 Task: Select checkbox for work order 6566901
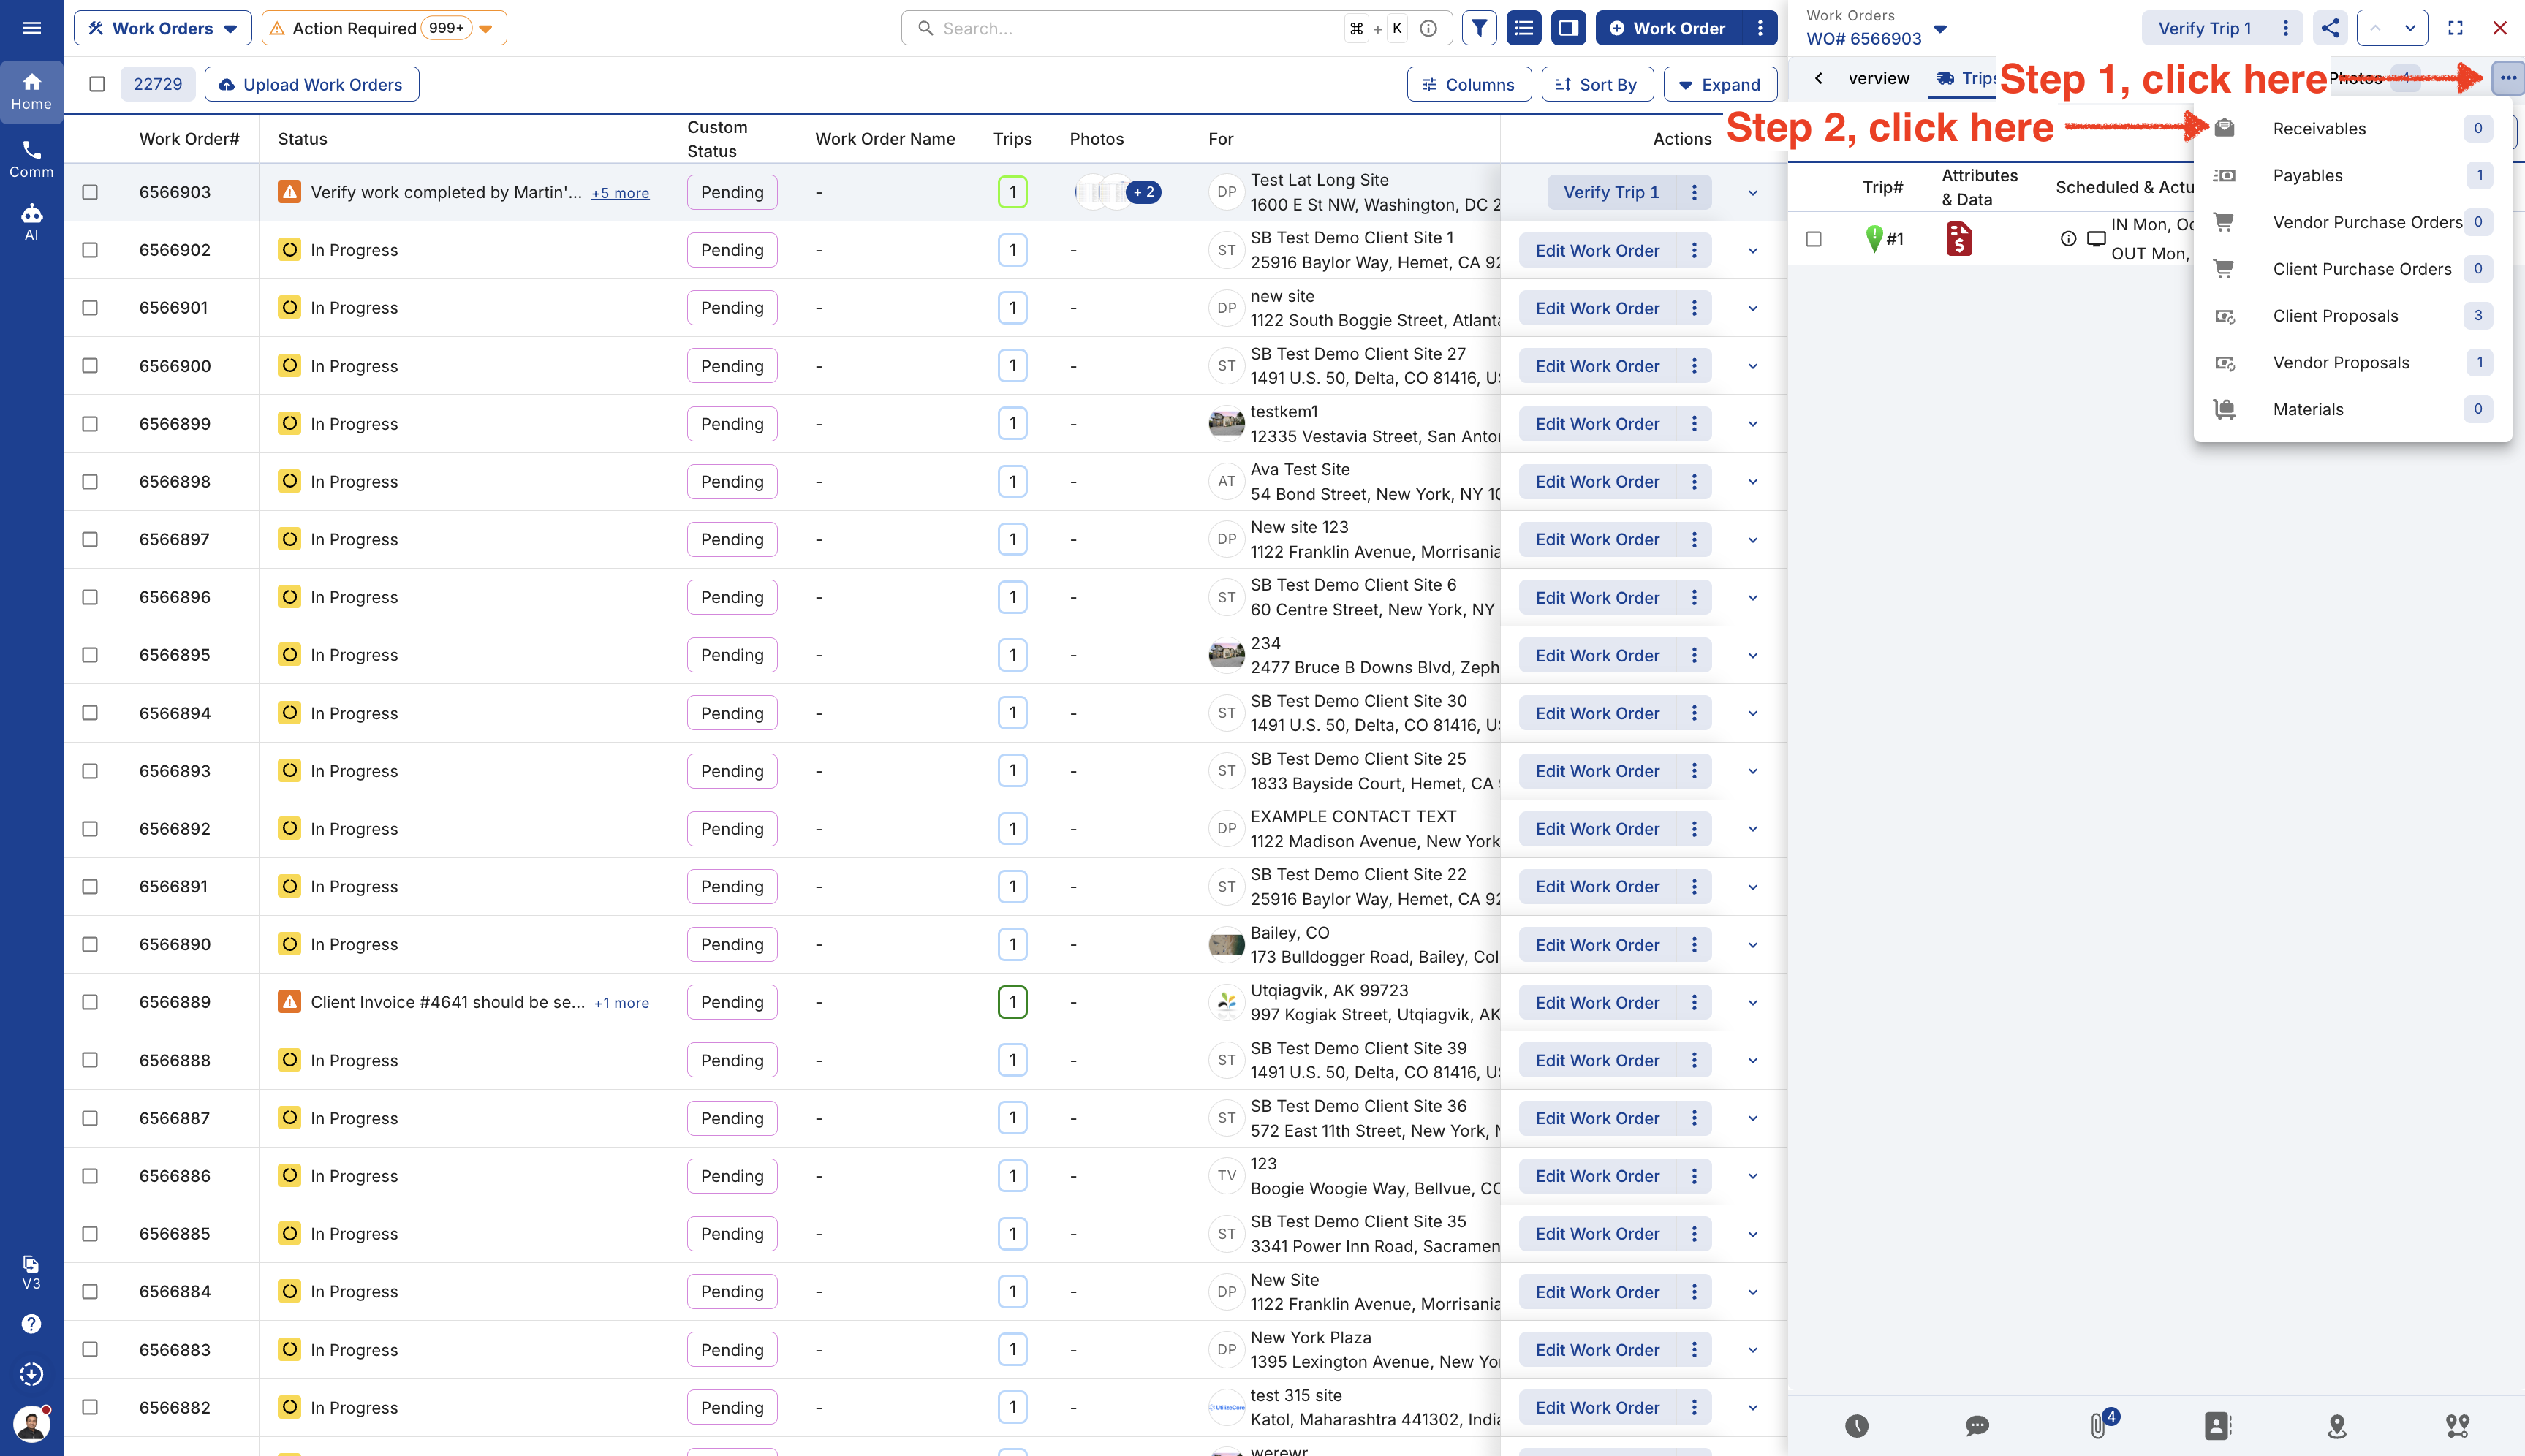[x=90, y=308]
